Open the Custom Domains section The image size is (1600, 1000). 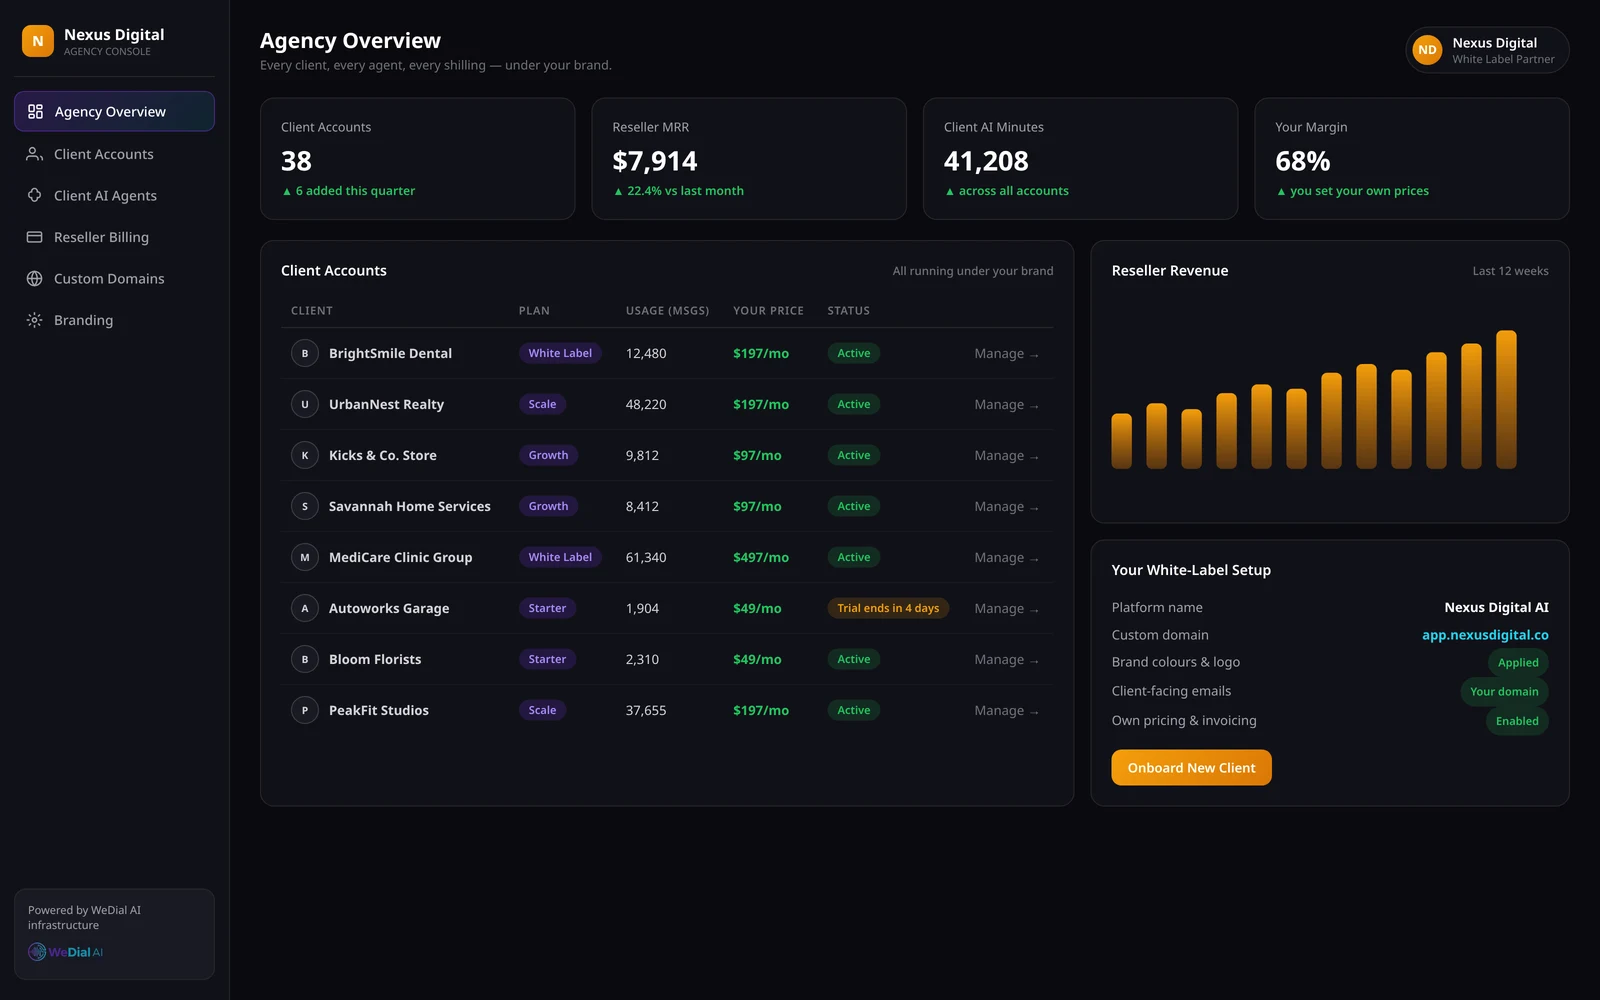click(x=114, y=278)
